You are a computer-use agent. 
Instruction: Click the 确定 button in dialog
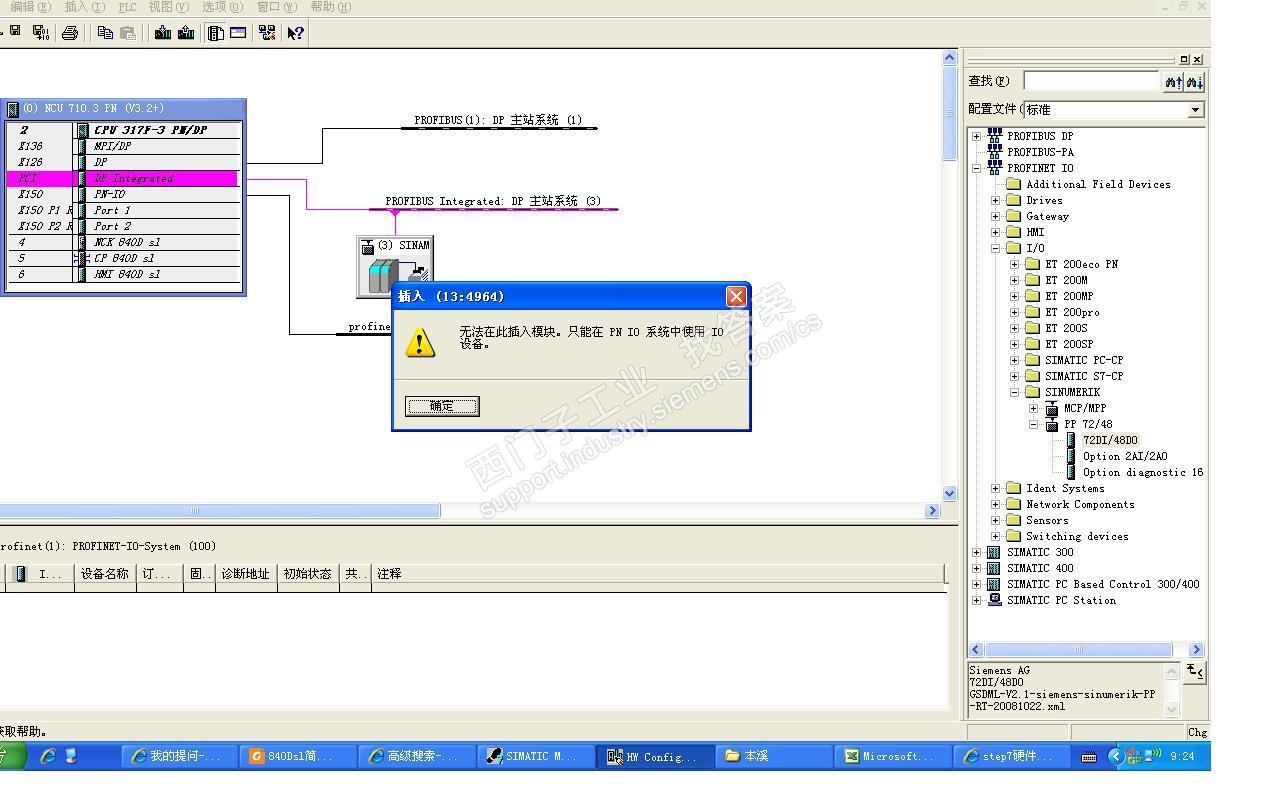tap(442, 405)
